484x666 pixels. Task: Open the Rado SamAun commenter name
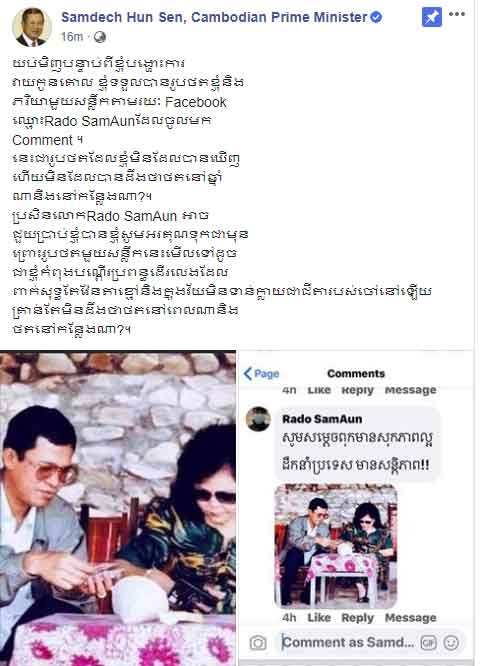click(x=322, y=419)
